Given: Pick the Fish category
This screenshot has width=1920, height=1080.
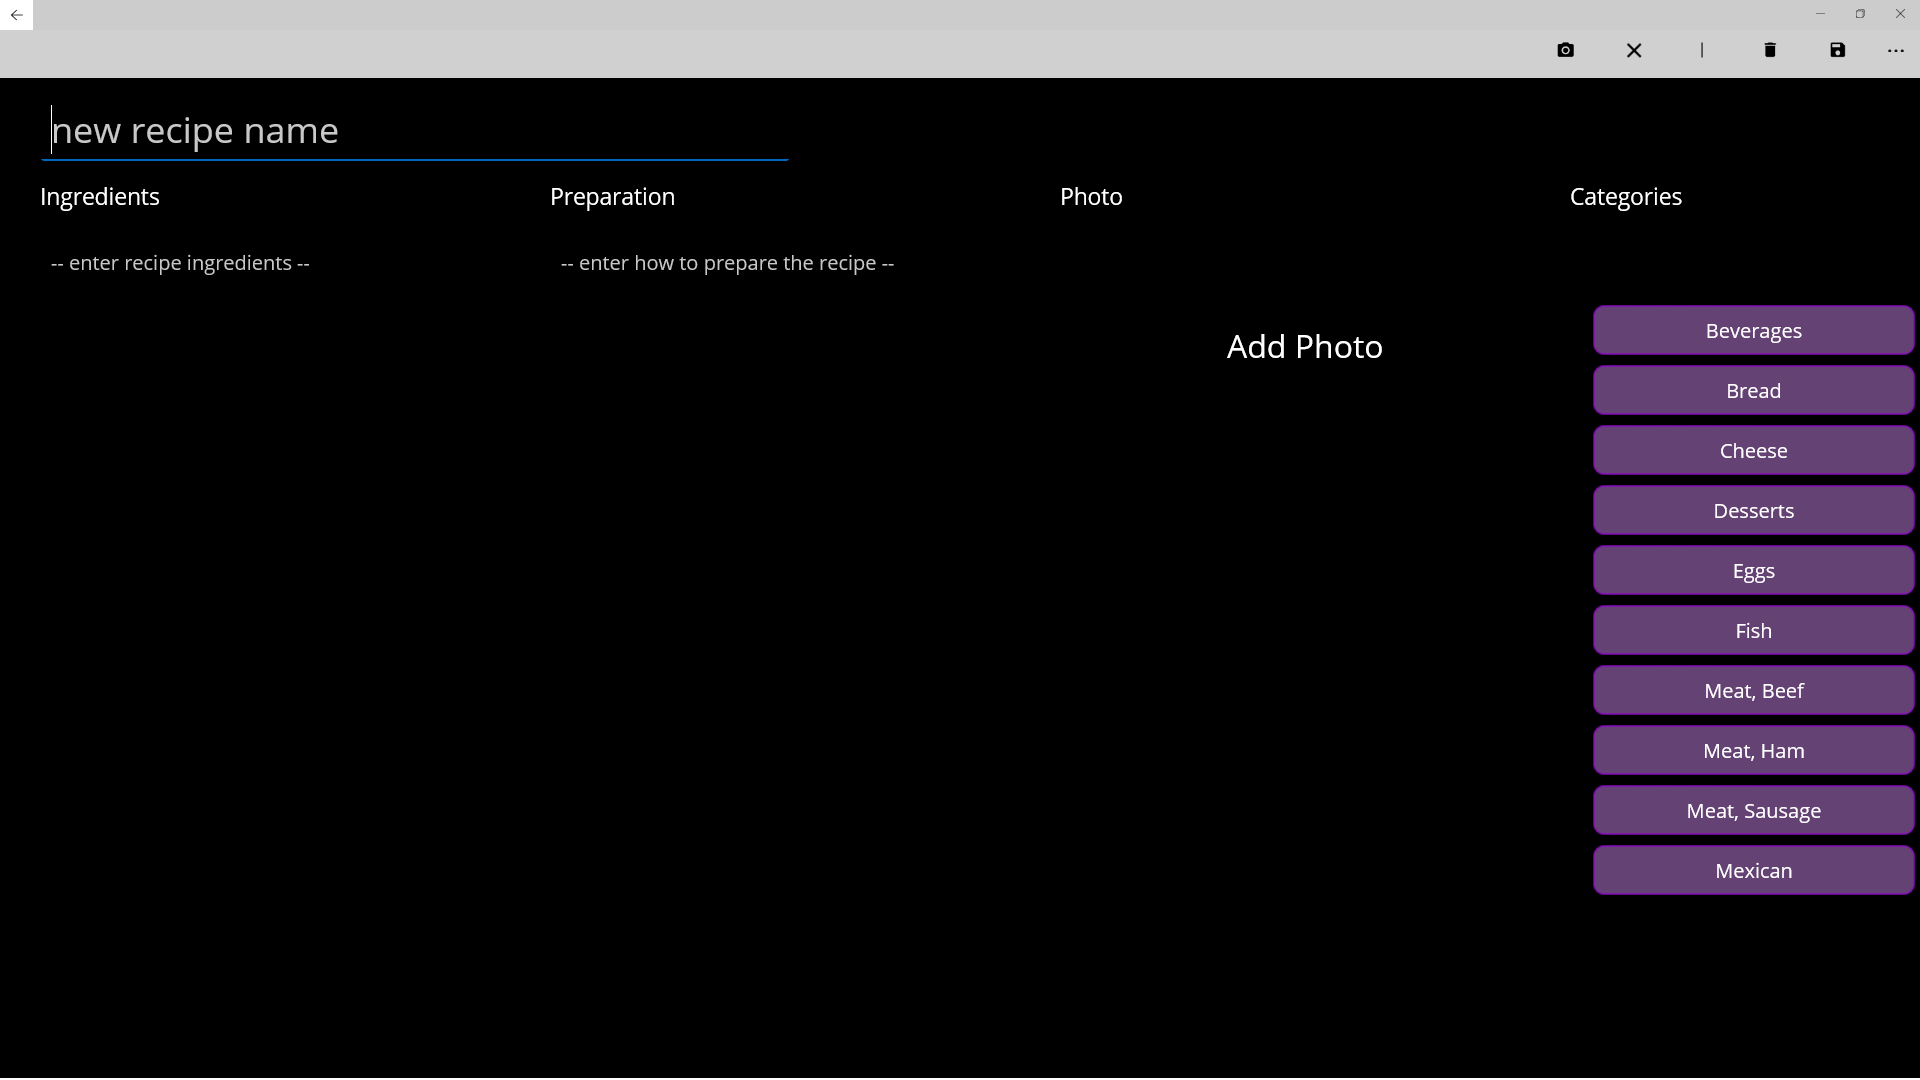Looking at the screenshot, I should [1753, 631].
